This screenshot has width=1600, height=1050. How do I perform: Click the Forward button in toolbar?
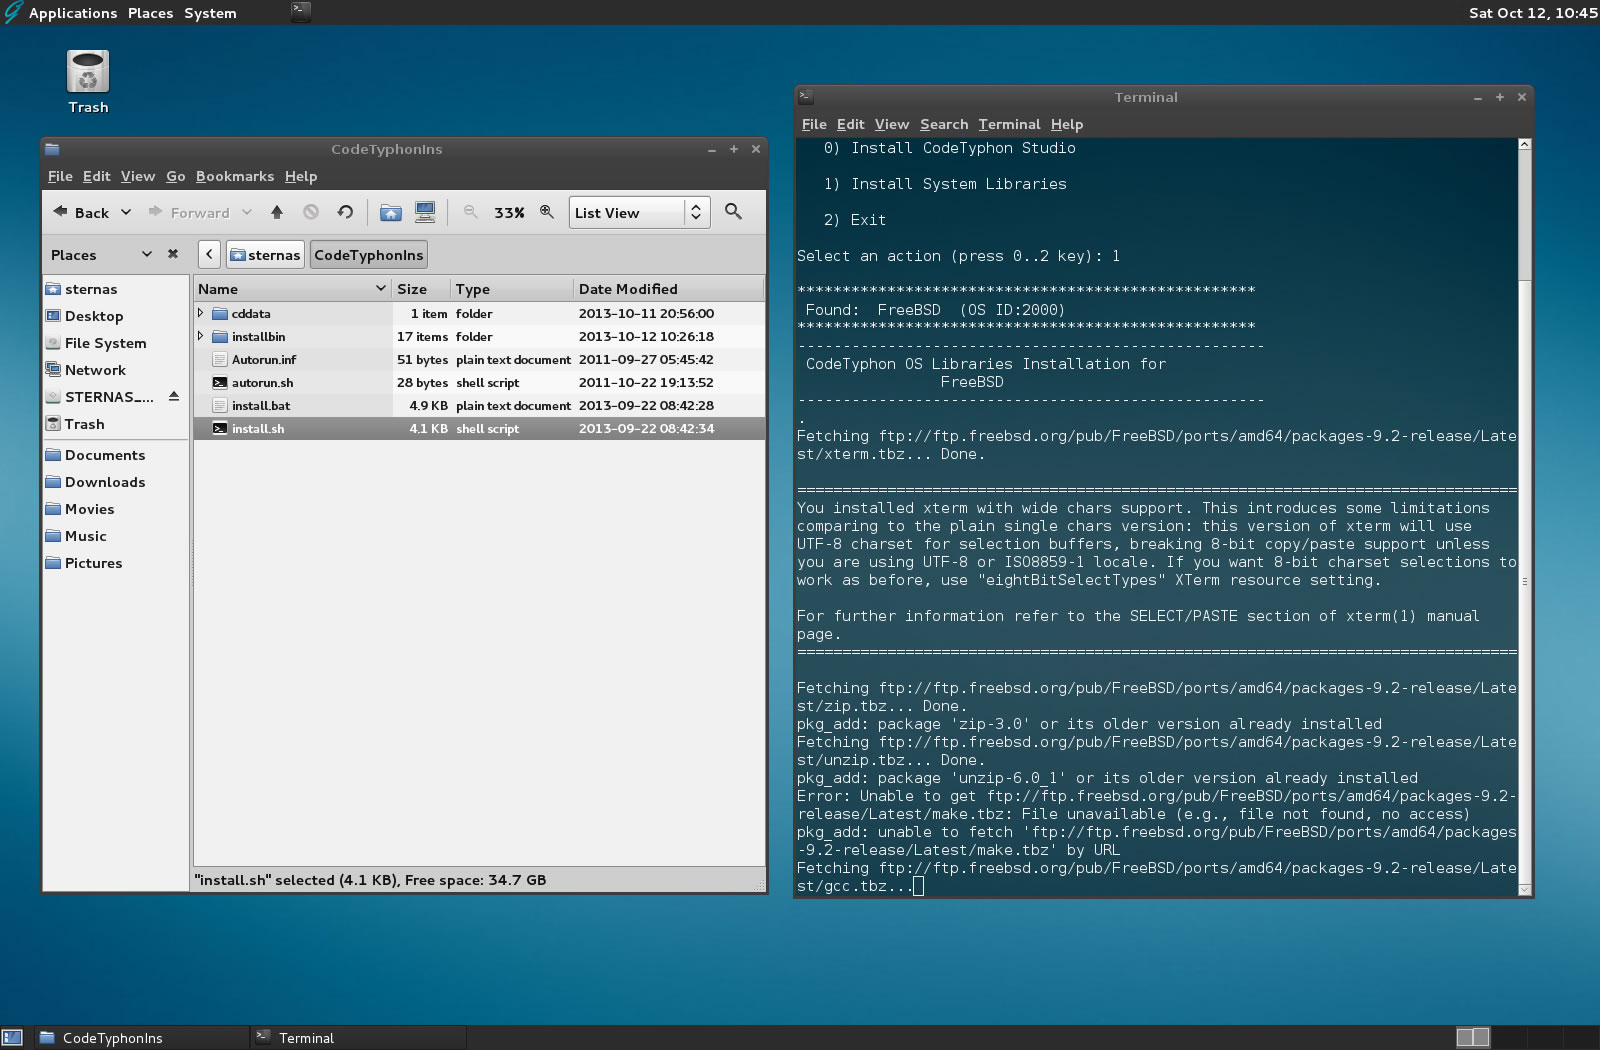pyautogui.click(x=189, y=212)
